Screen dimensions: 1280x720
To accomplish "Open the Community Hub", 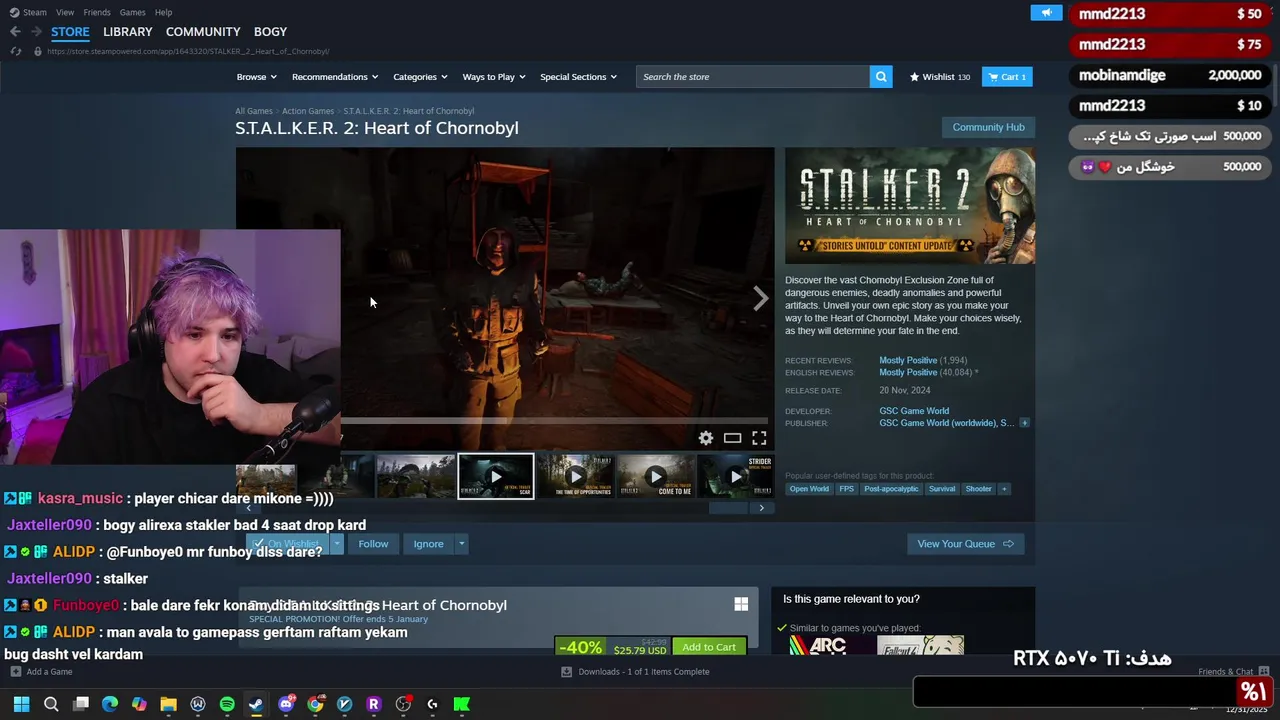I will [x=988, y=127].
